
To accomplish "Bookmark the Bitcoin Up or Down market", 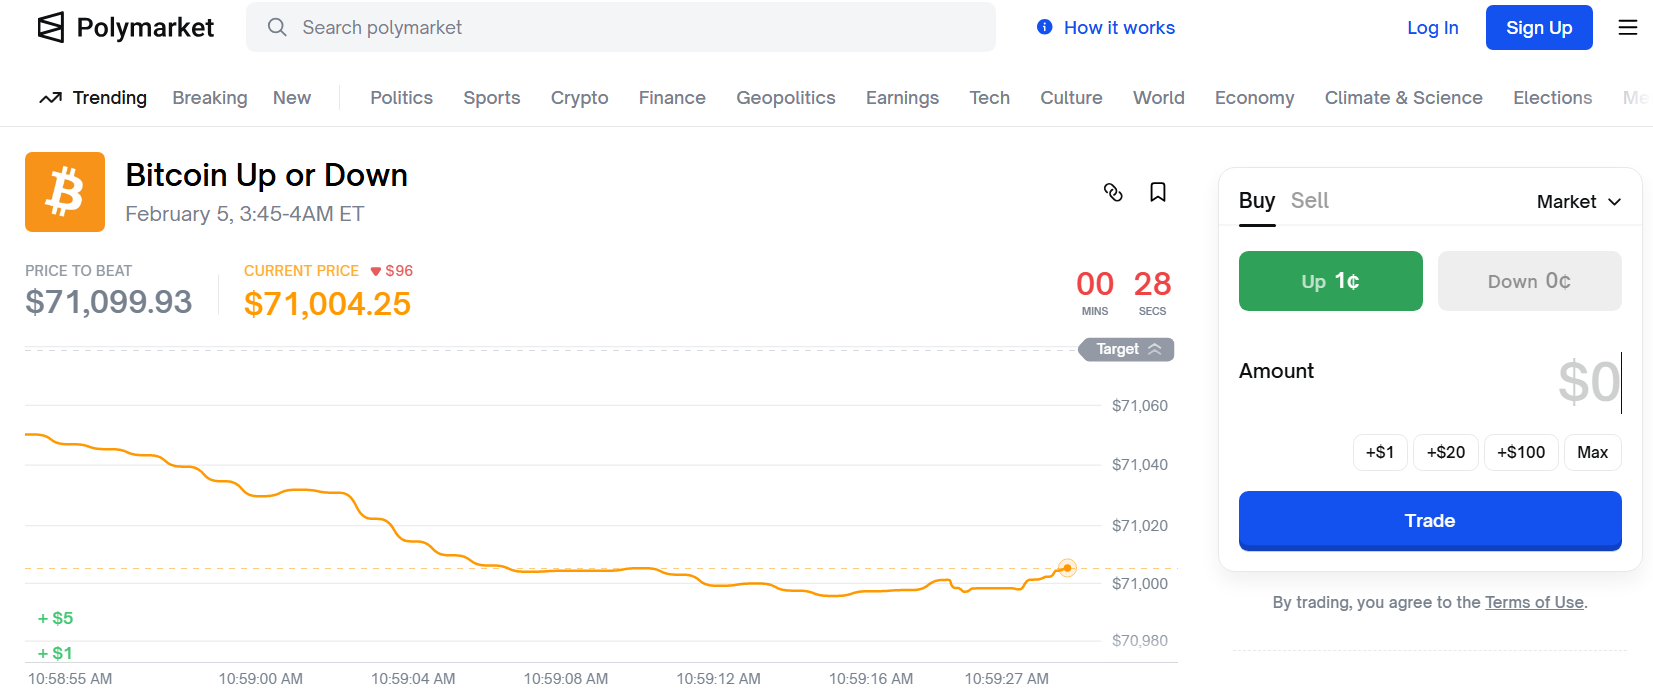I will click(x=1158, y=192).
